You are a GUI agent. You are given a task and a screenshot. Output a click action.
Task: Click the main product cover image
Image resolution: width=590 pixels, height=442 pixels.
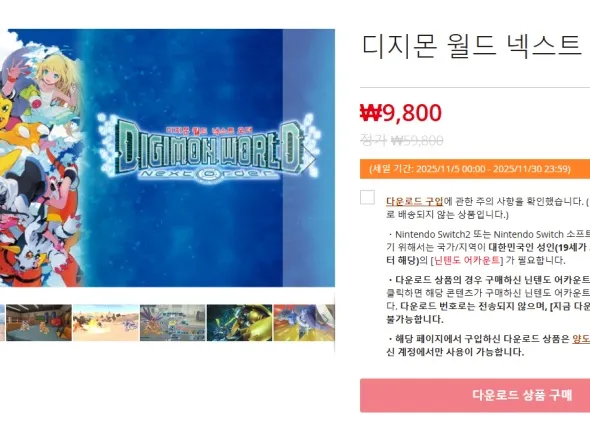(x=167, y=158)
